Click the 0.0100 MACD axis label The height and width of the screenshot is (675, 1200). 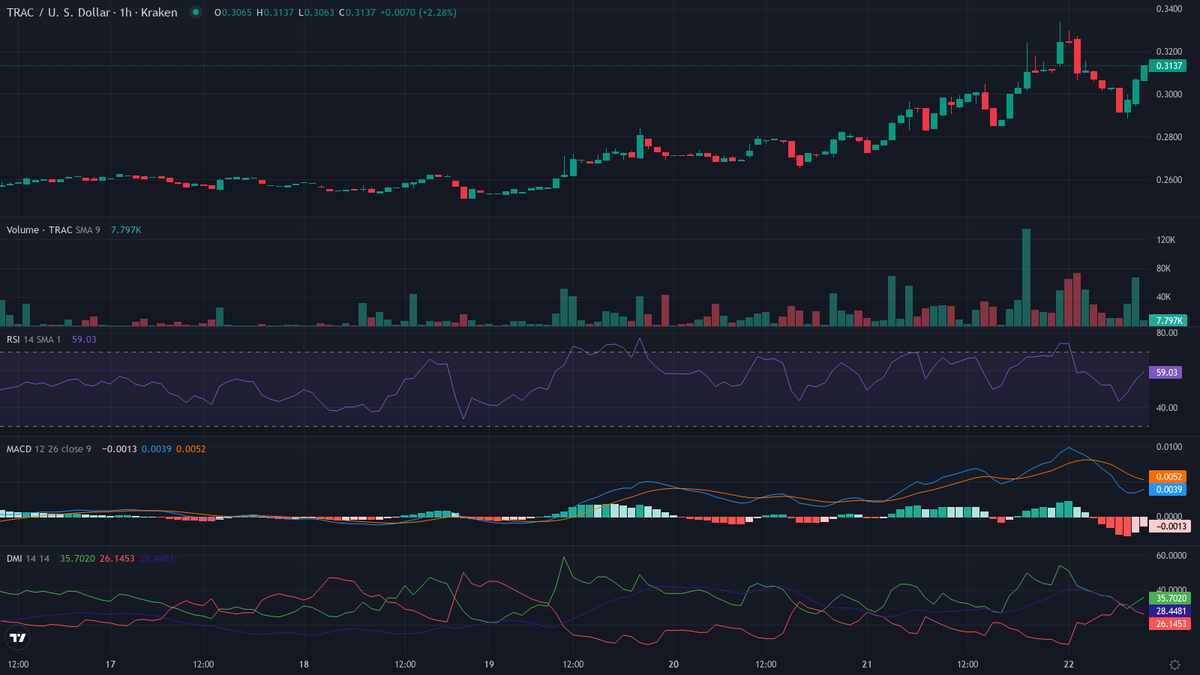pyautogui.click(x=1168, y=446)
